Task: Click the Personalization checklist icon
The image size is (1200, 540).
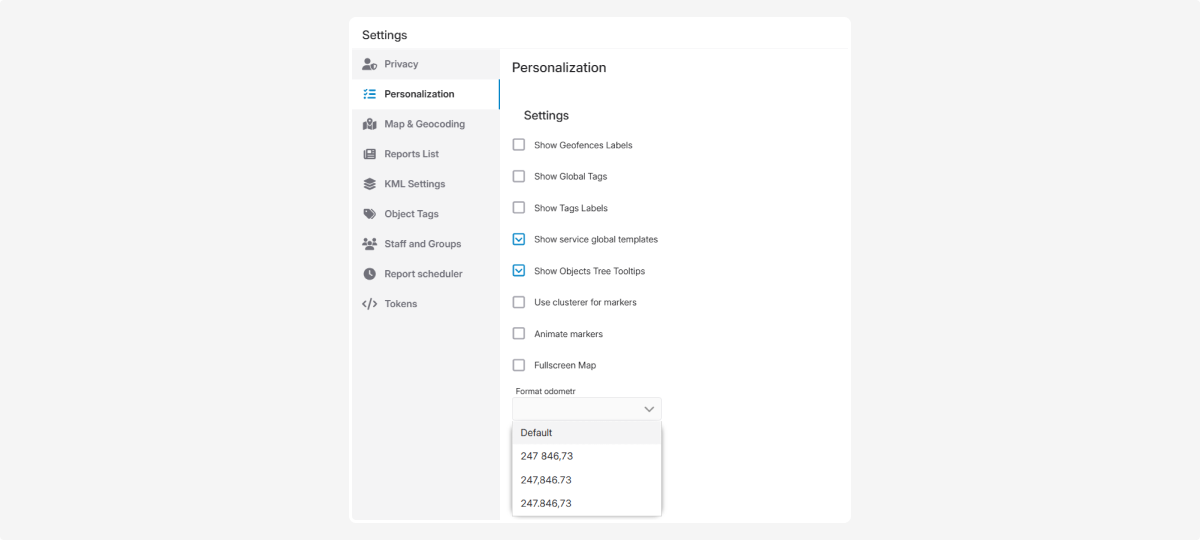Action: pos(369,94)
